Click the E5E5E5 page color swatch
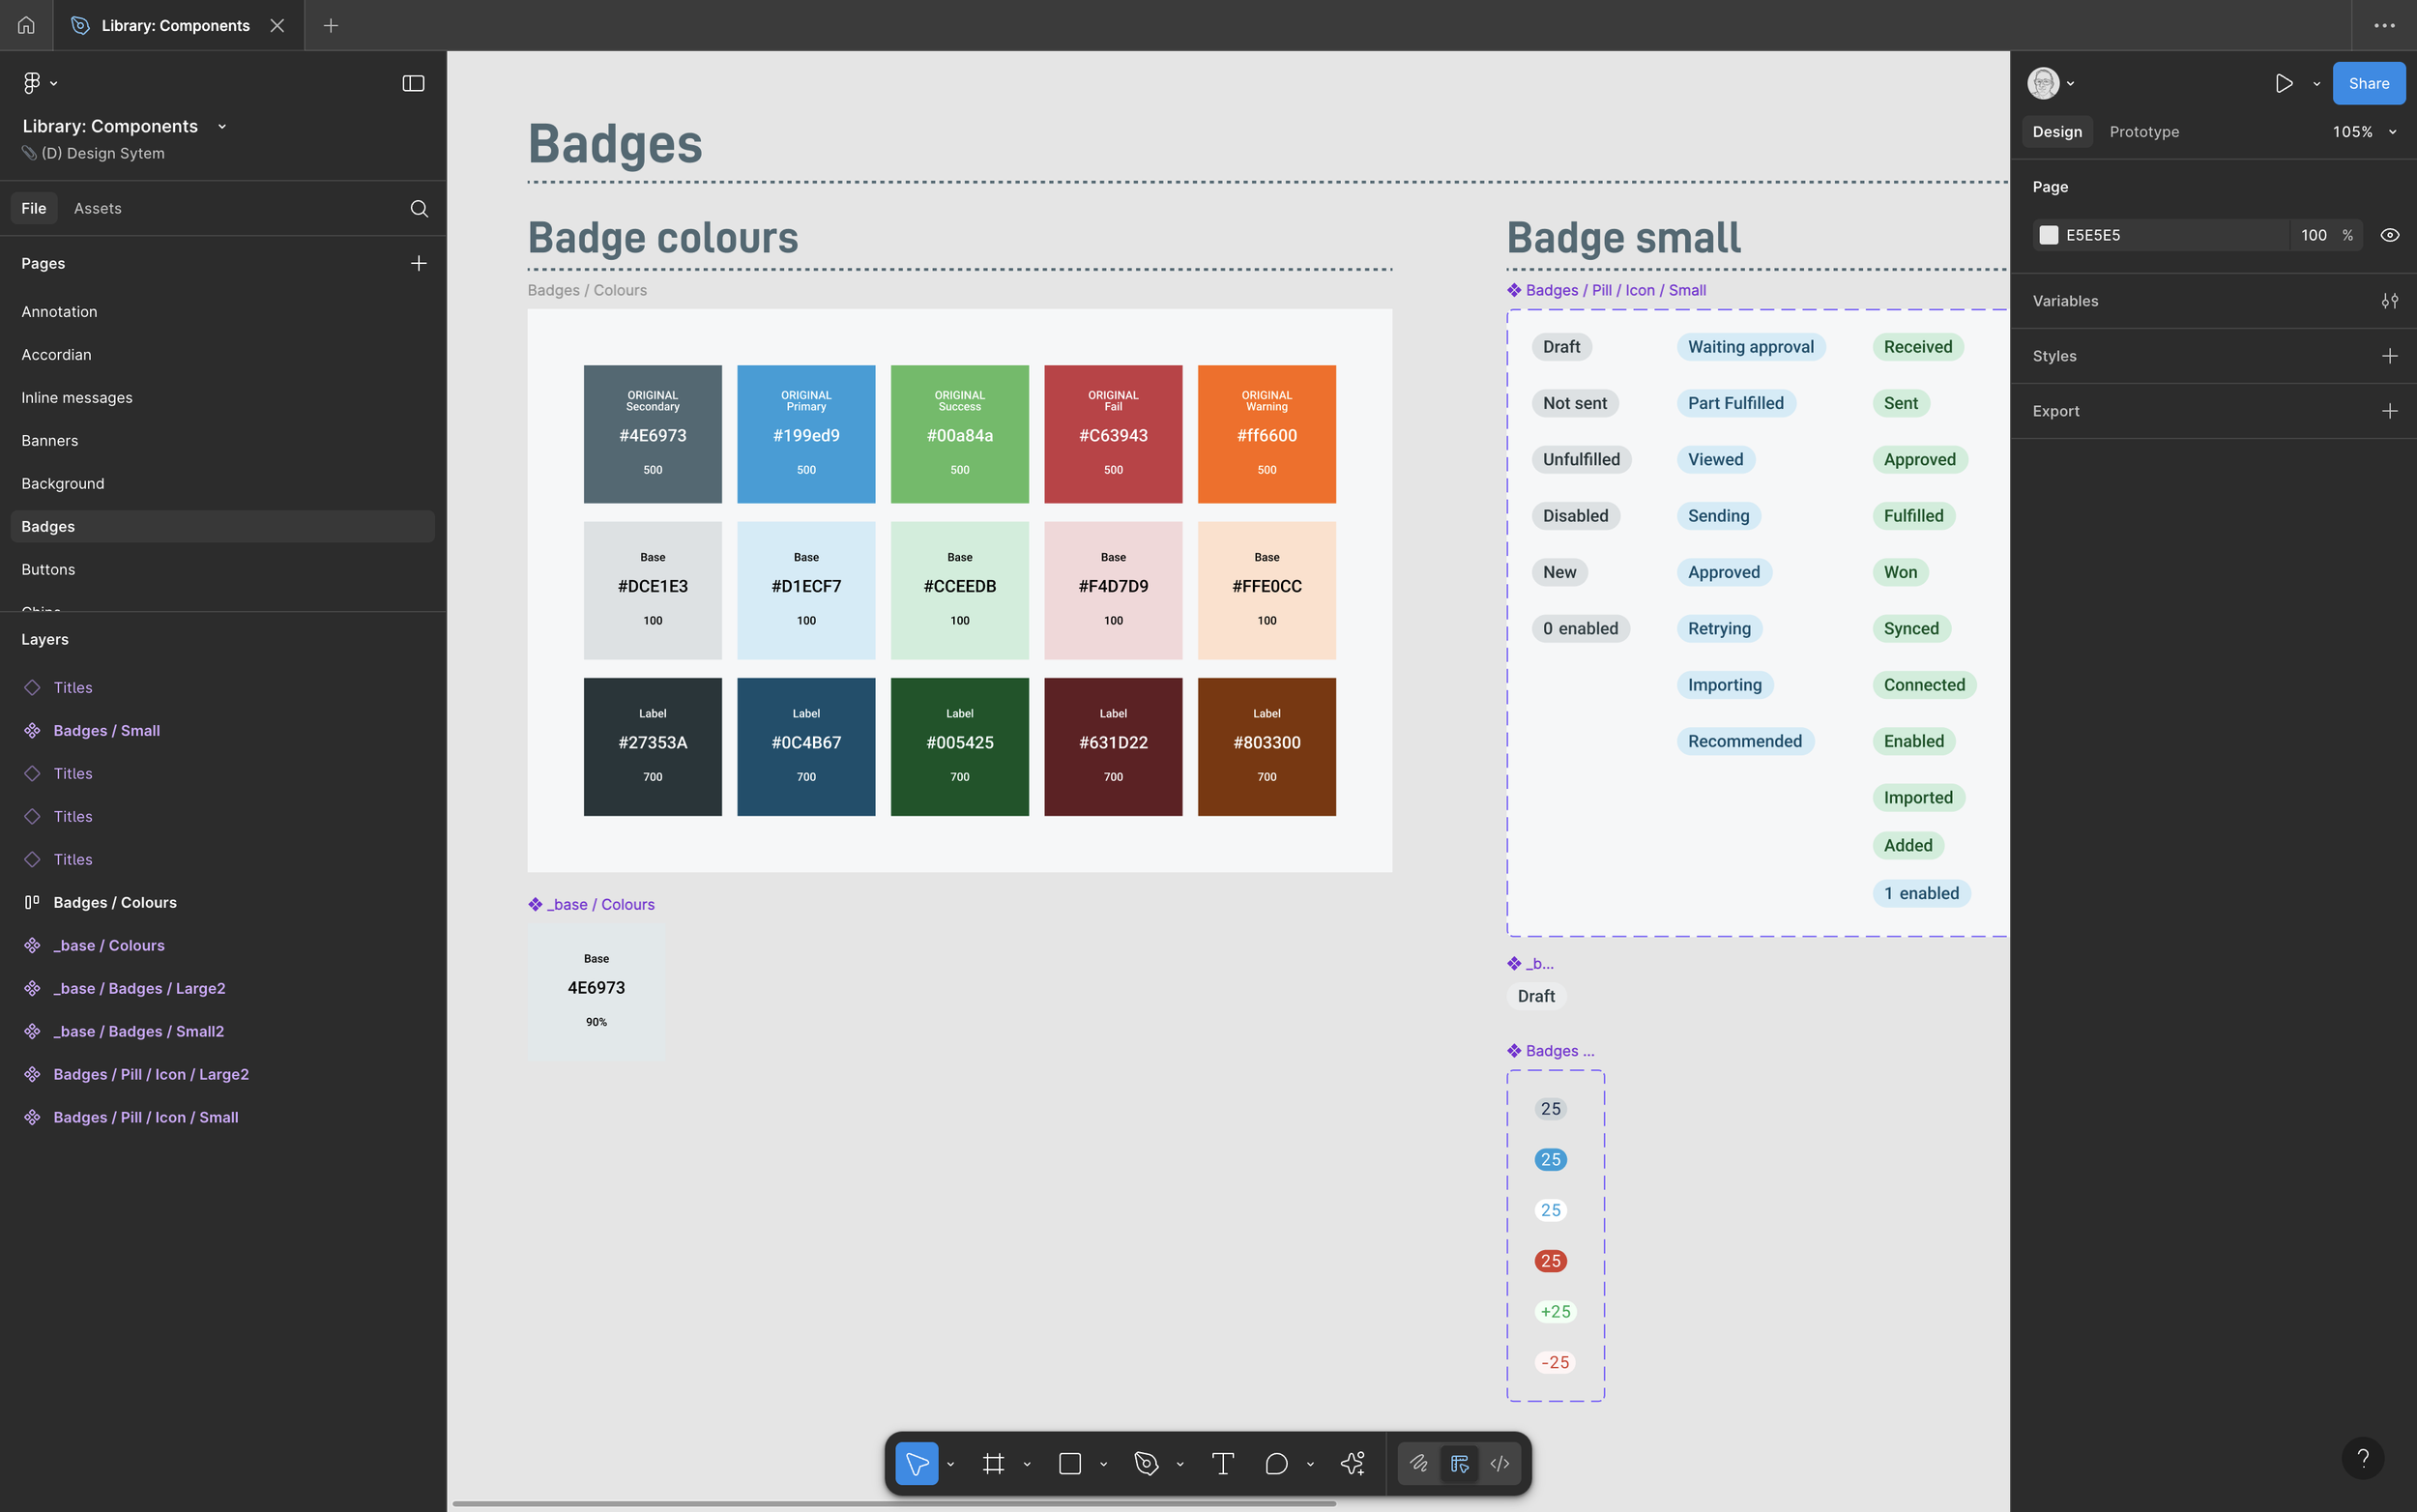 [2047, 234]
